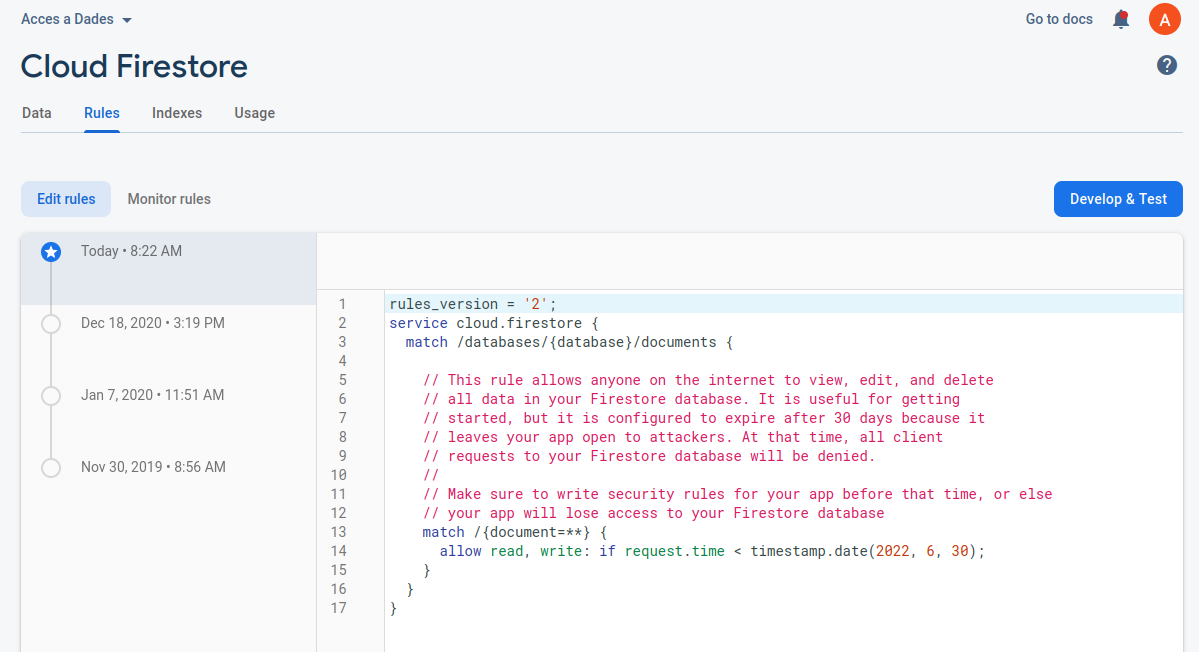The image size is (1199, 652).
Task: Expand the Acces a Dades project dropdown
Action: [x=77, y=19]
